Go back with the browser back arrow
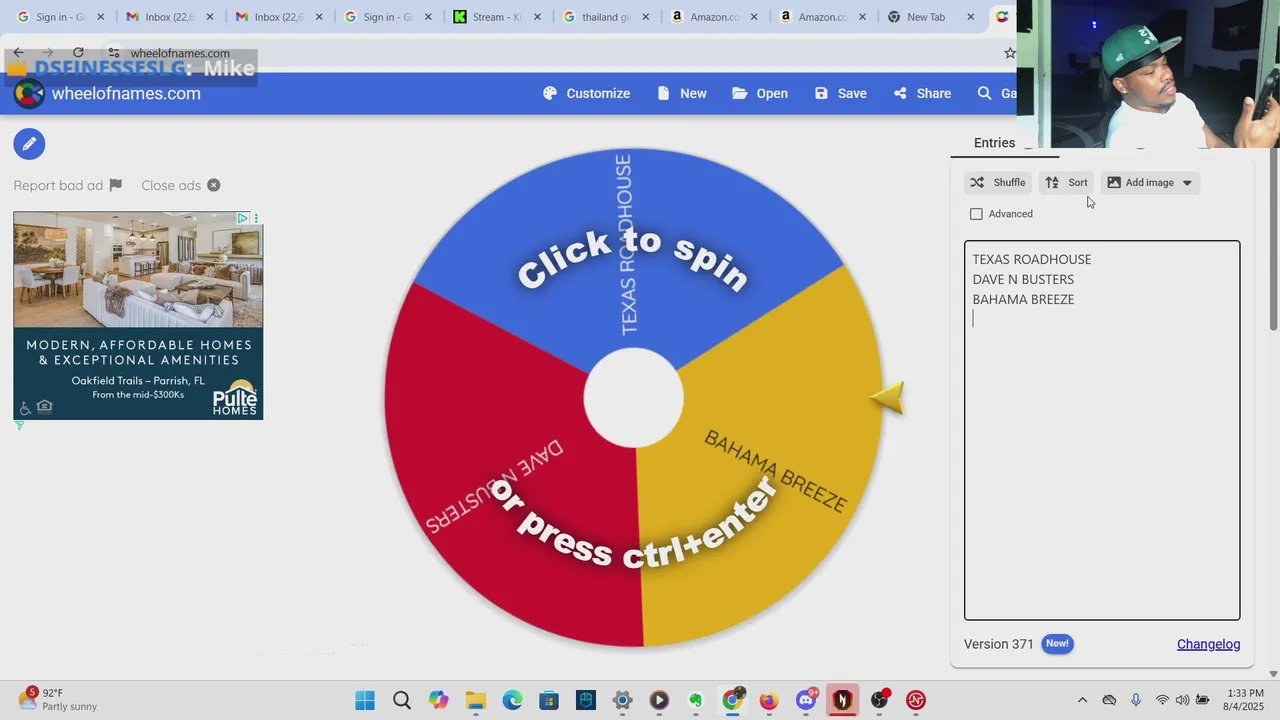 (18, 53)
